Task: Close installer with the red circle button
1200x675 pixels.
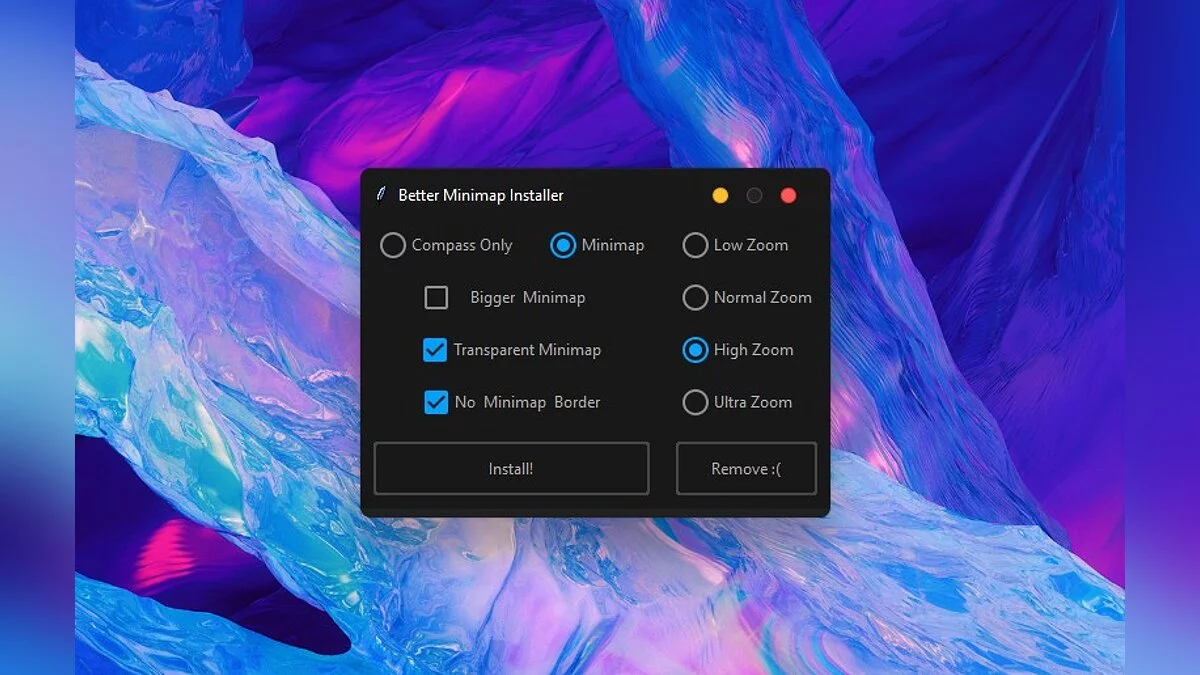Action: click(x=788, y=195)
